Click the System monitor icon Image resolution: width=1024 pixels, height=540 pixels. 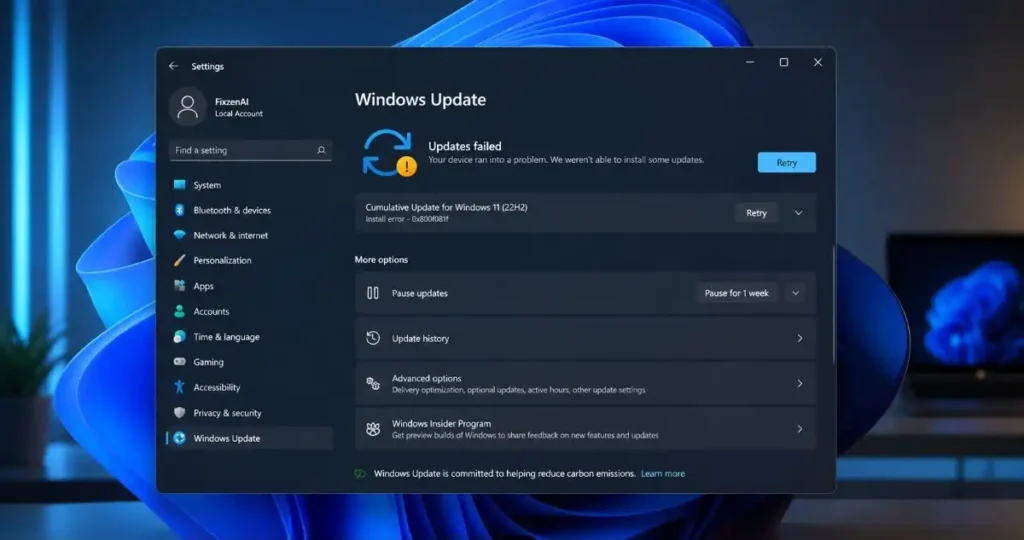pos(179,185)
